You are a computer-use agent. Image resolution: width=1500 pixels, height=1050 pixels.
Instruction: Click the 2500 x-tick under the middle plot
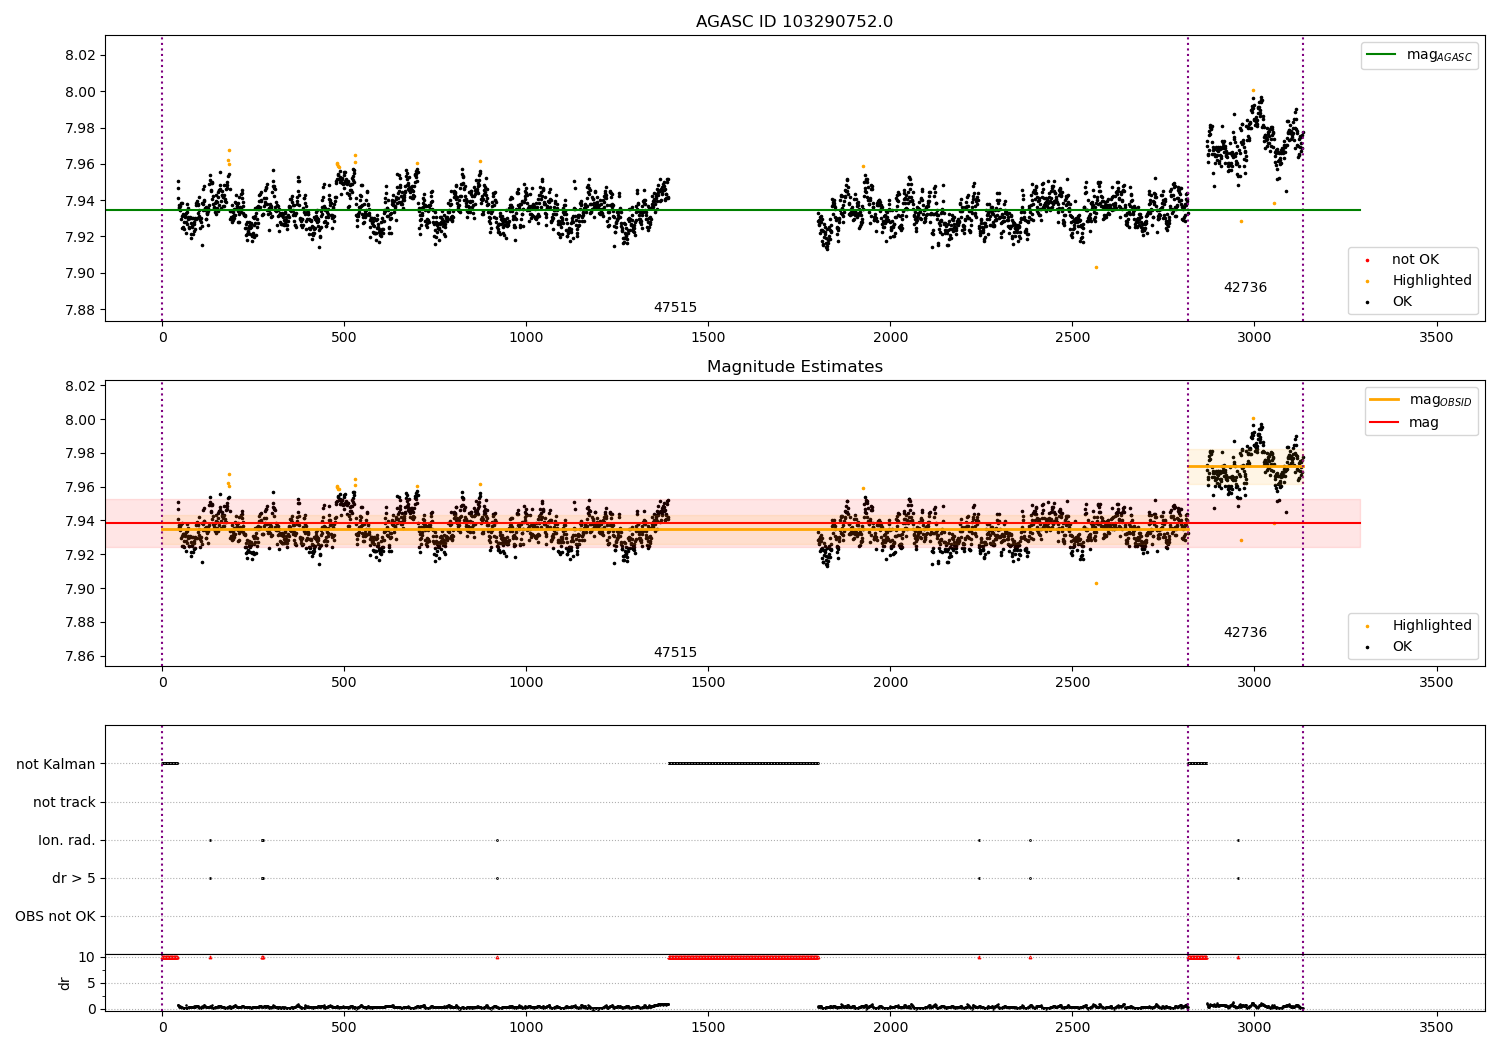1072,682
